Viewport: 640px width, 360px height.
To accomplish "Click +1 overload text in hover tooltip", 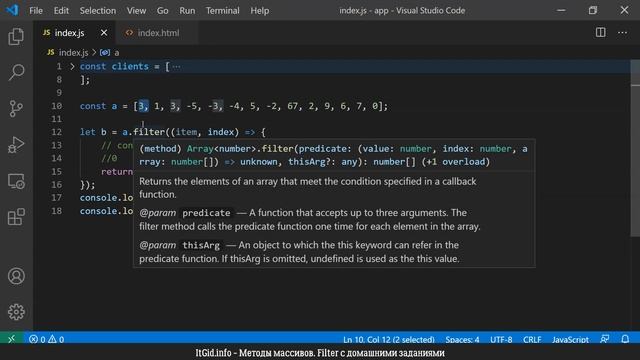I will click(456, 162).
